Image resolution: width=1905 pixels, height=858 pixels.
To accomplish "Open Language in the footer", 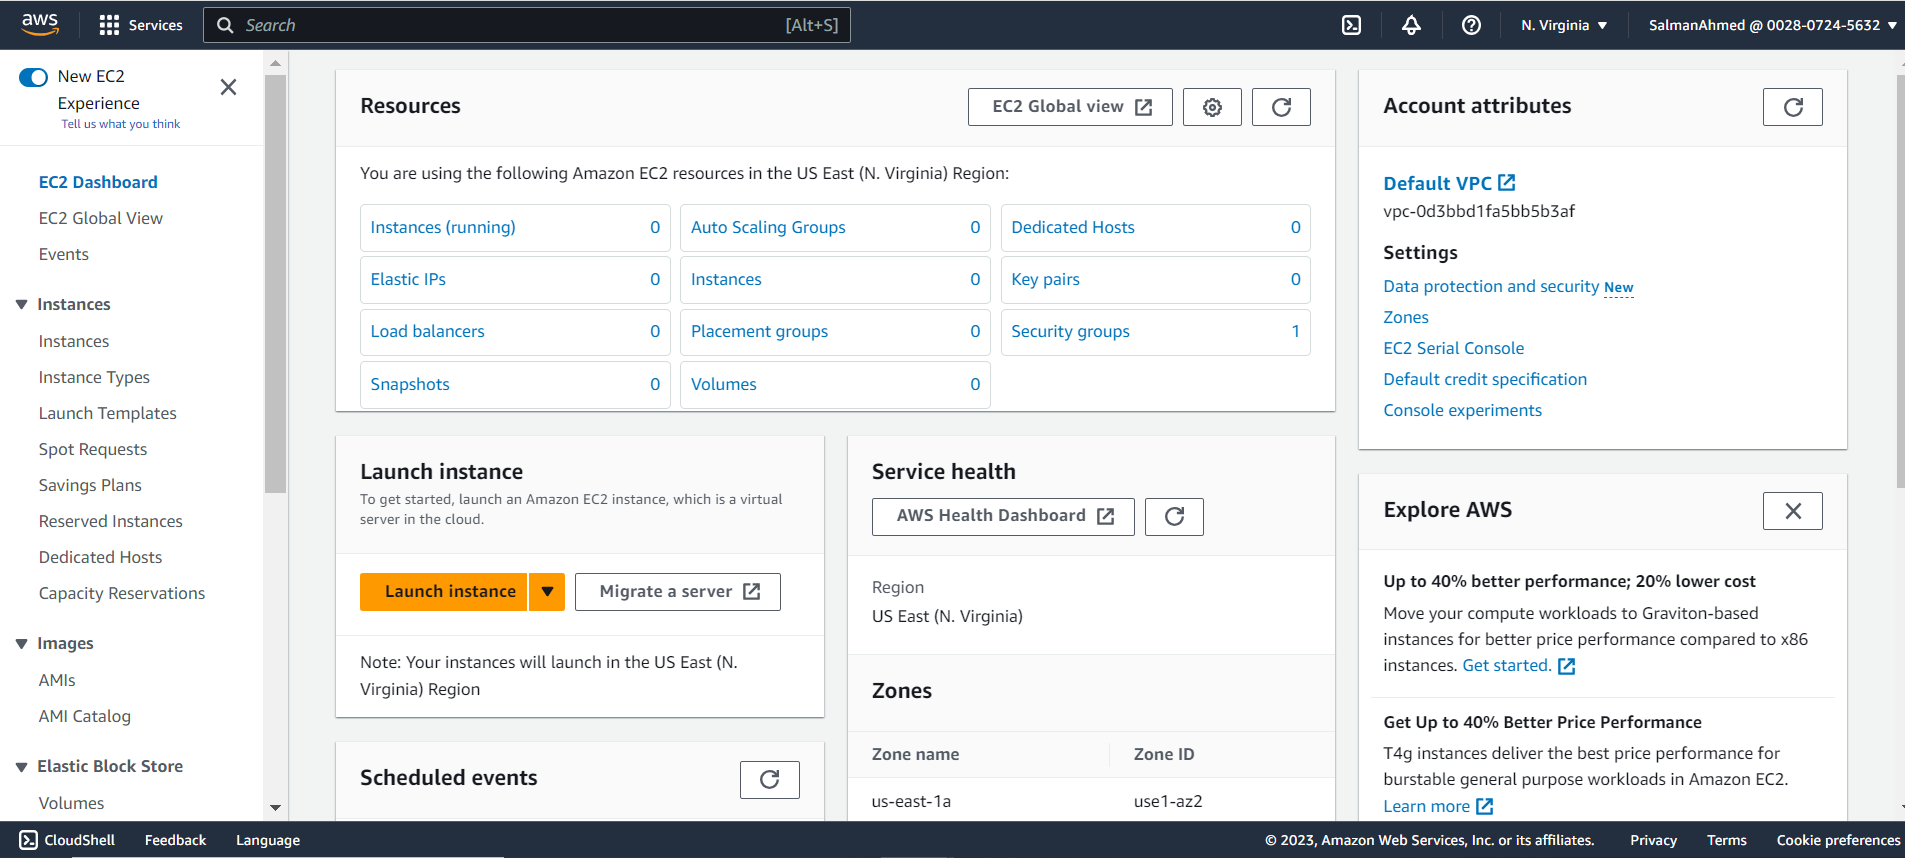I will tap(268, 840).
